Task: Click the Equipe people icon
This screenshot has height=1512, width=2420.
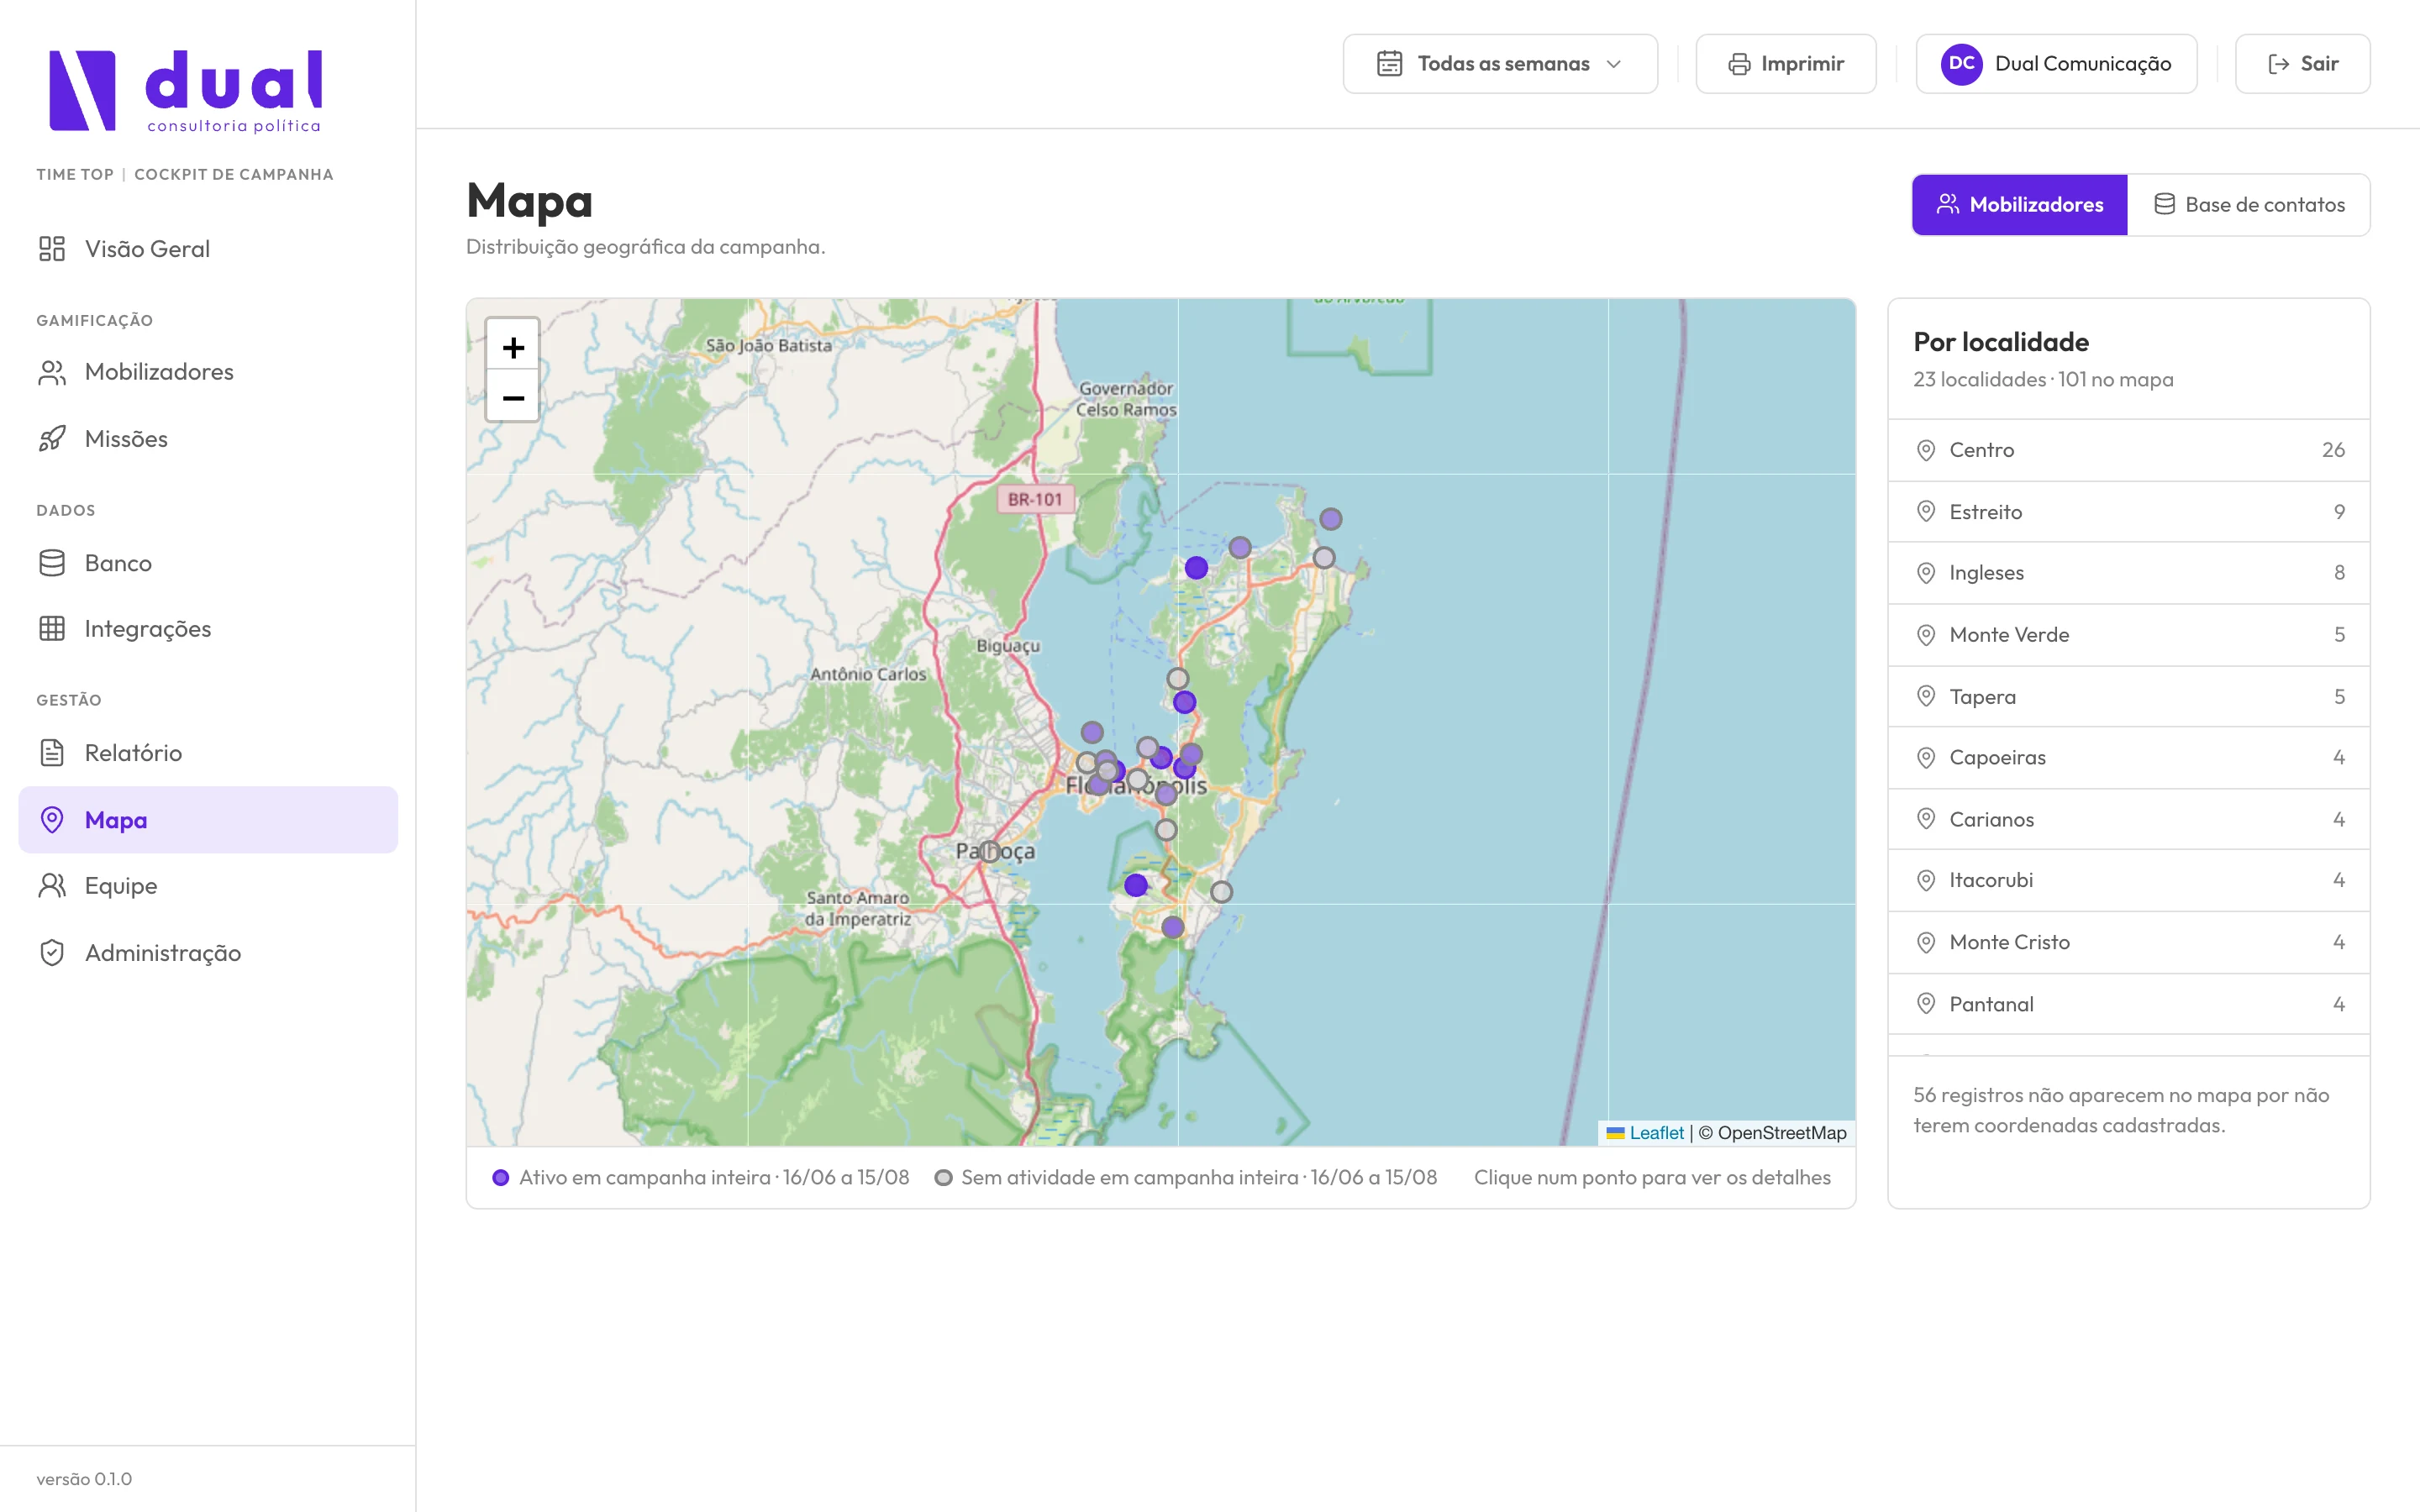Action: (x=52, y=886)
